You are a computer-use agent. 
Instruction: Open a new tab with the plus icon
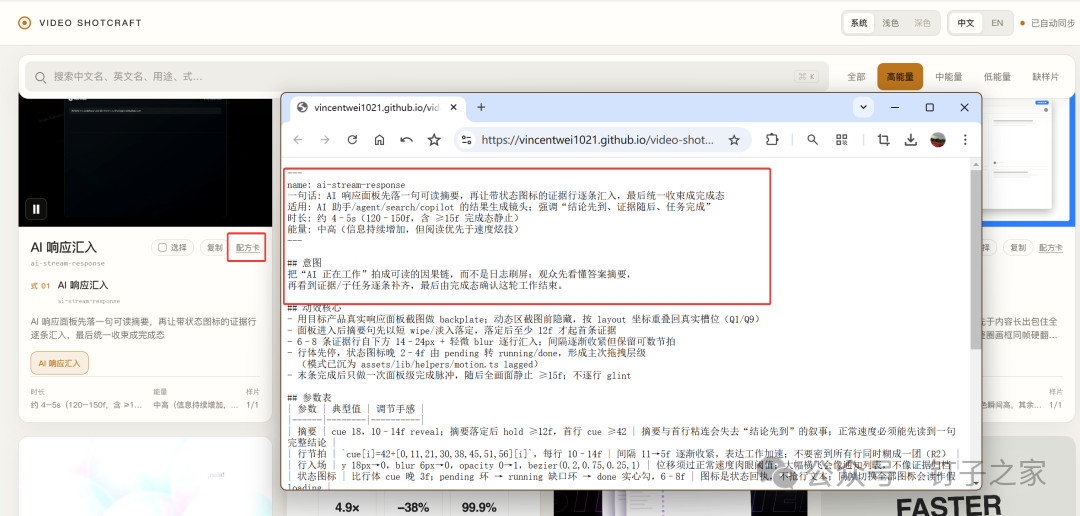pos(481,107)
